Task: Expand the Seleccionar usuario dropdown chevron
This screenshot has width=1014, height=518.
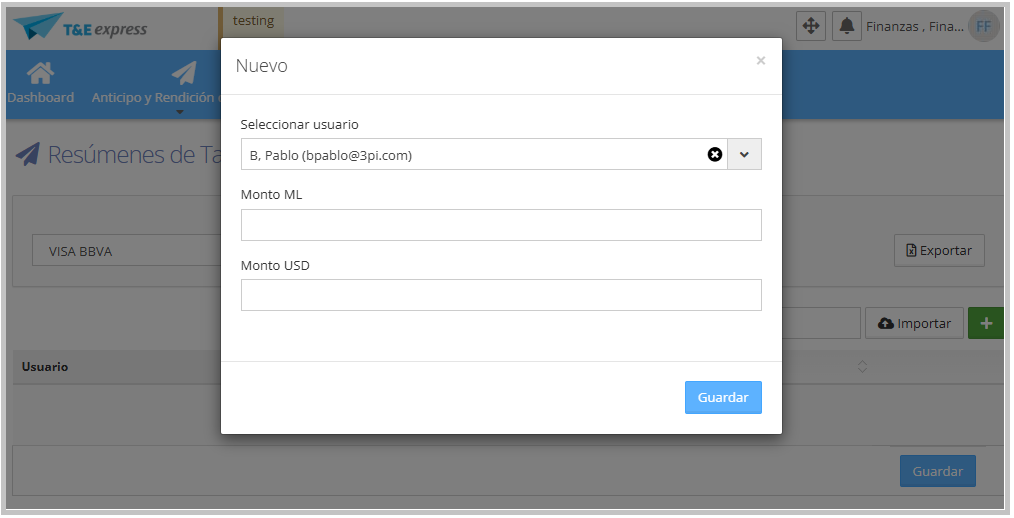Action: [744, 154]
